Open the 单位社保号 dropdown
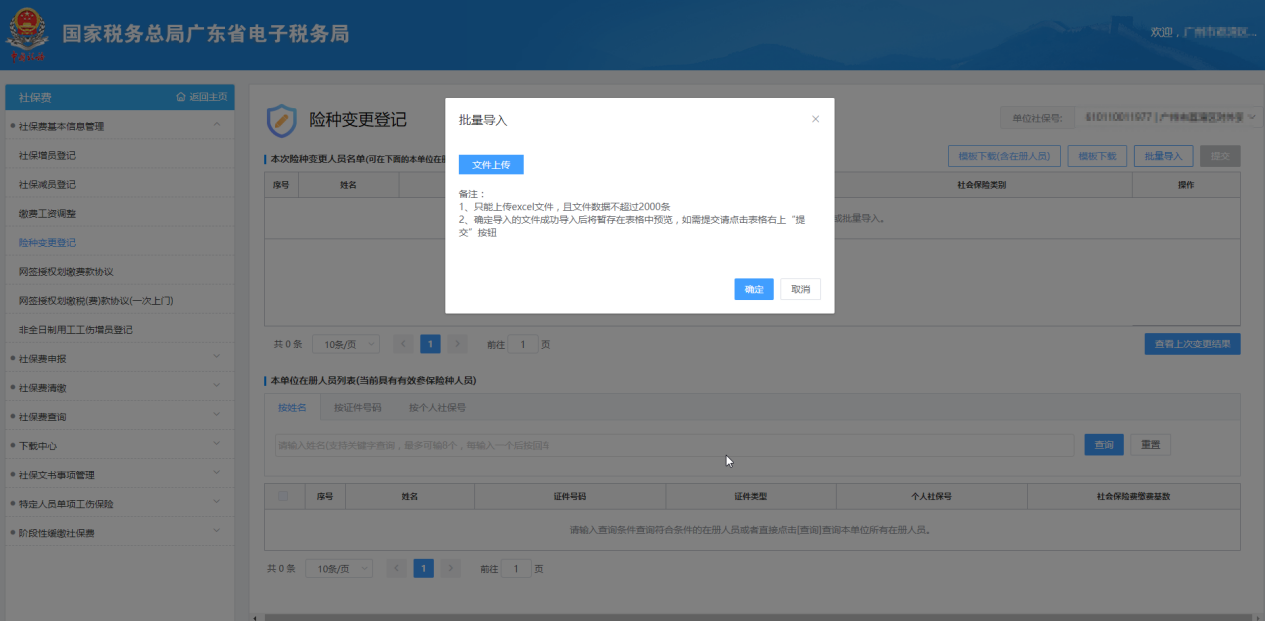Screen dimensions: 1265x621 (1254, 118)
